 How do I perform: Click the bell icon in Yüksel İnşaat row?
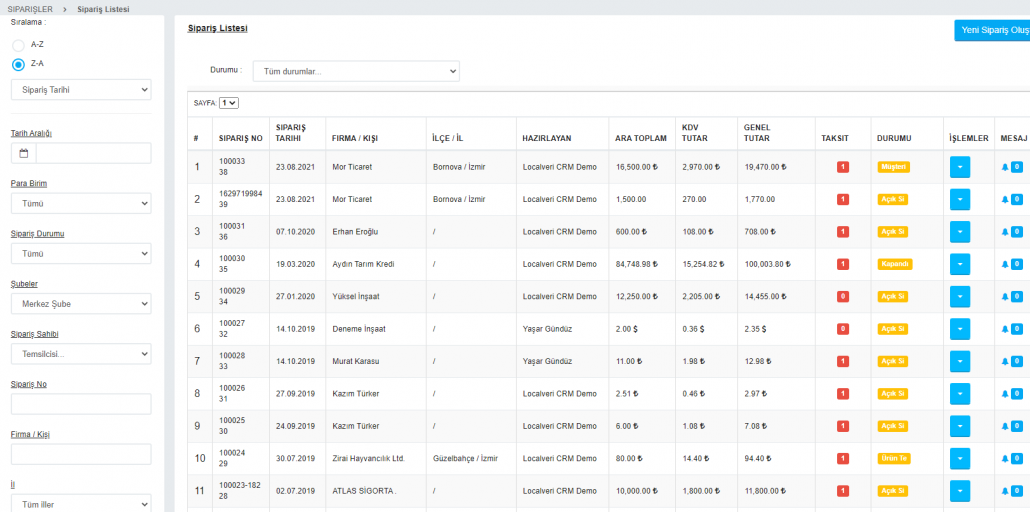pos(1004,296)
